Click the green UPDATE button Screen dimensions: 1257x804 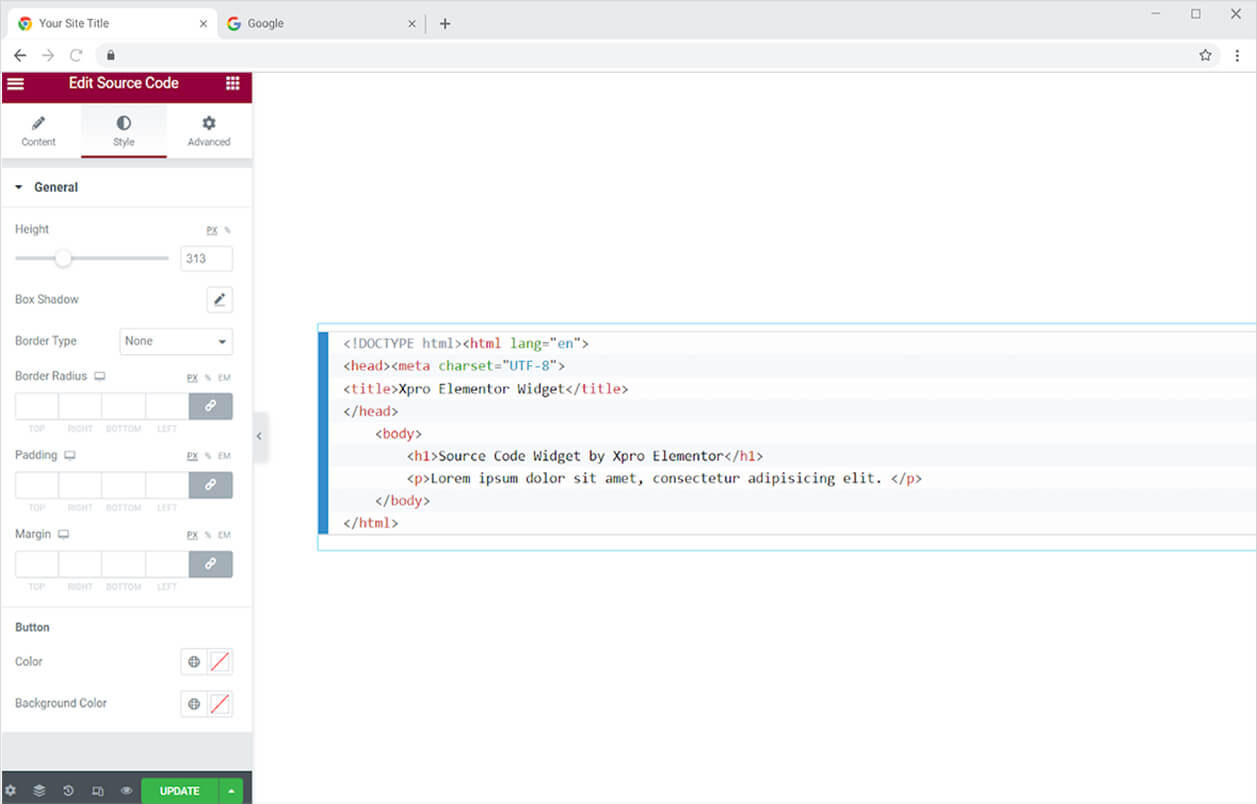pyautogui.click(x=179, y=791)
